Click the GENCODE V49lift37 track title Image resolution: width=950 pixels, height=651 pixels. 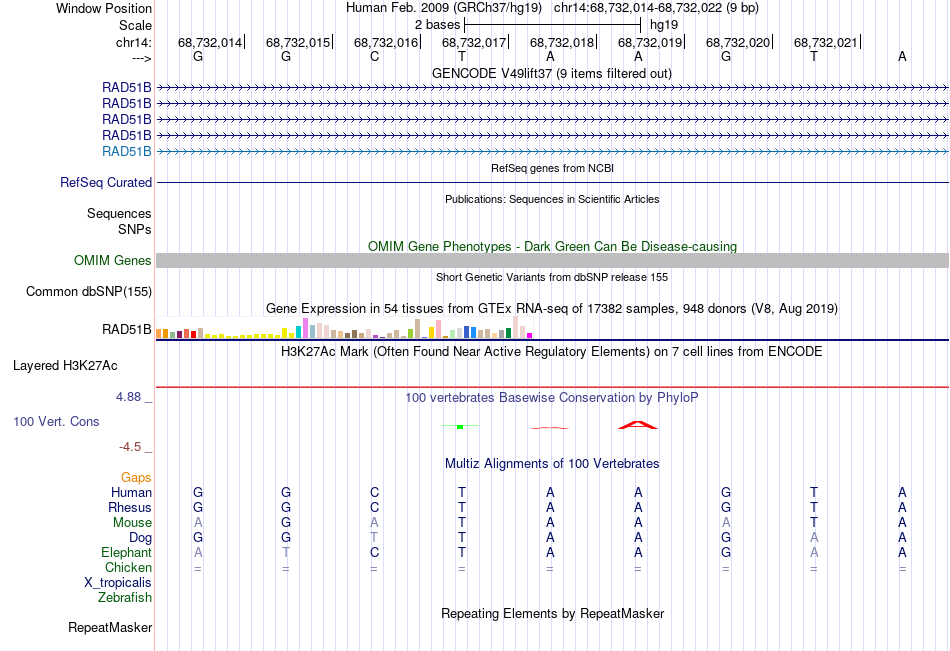click(551, 73)
